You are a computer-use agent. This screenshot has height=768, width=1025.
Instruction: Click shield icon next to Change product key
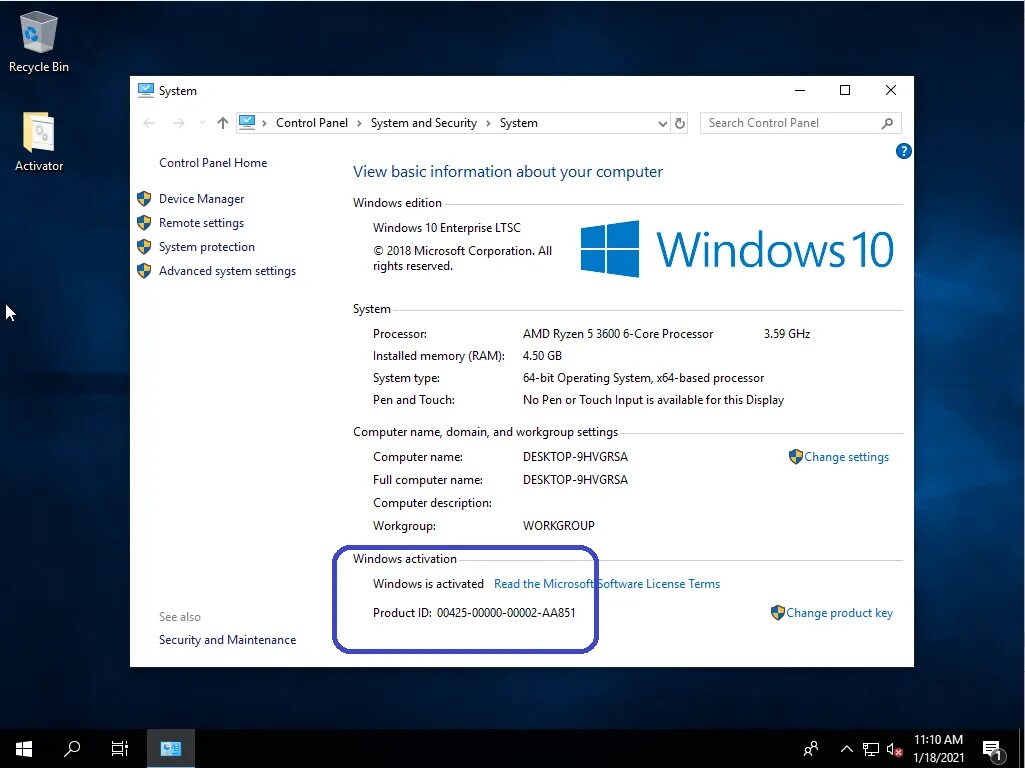tap(778, 613)
